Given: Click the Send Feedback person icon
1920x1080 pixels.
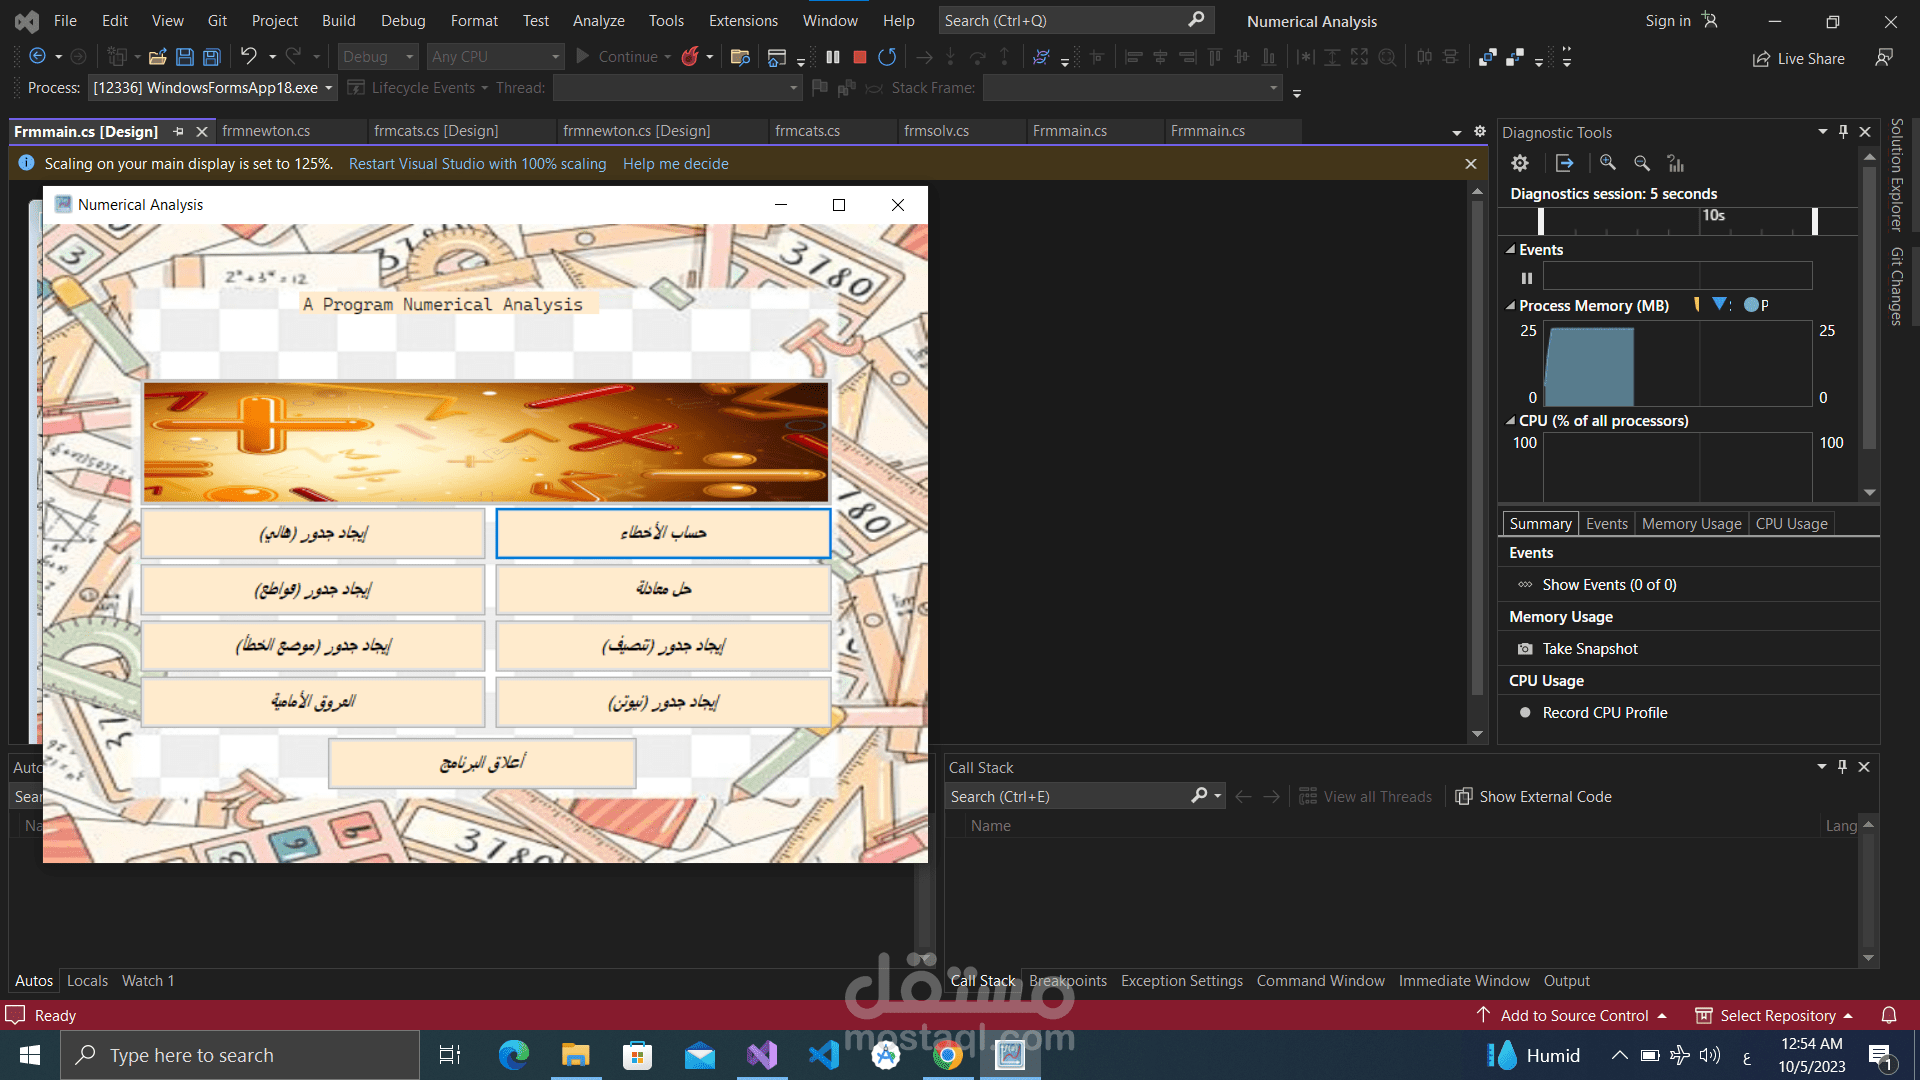Looking at the screenshot, I should pos(1884,58).
